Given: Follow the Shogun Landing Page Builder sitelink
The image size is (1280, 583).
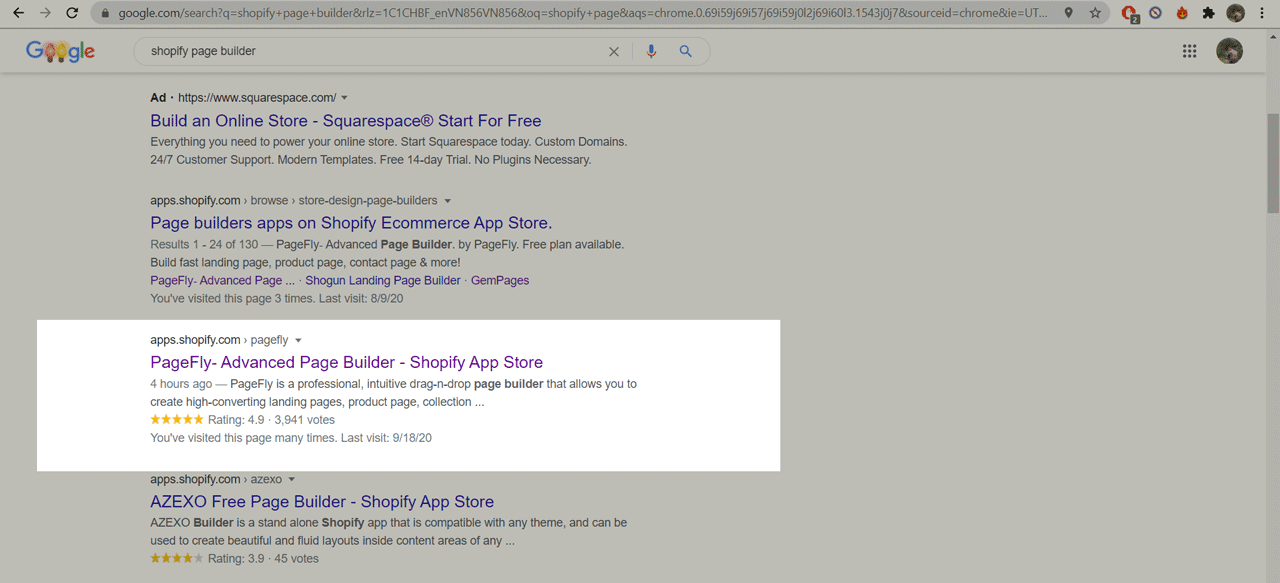Looking at the screenshot, I should click(382, 281).
